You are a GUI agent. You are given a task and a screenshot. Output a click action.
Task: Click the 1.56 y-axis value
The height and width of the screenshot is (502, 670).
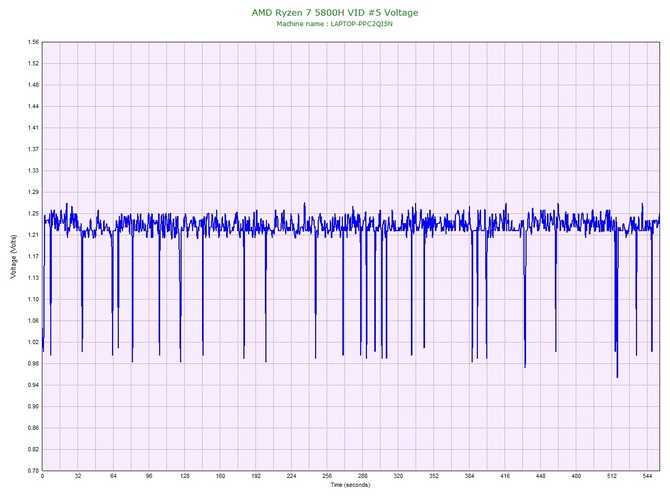[33, 42]
